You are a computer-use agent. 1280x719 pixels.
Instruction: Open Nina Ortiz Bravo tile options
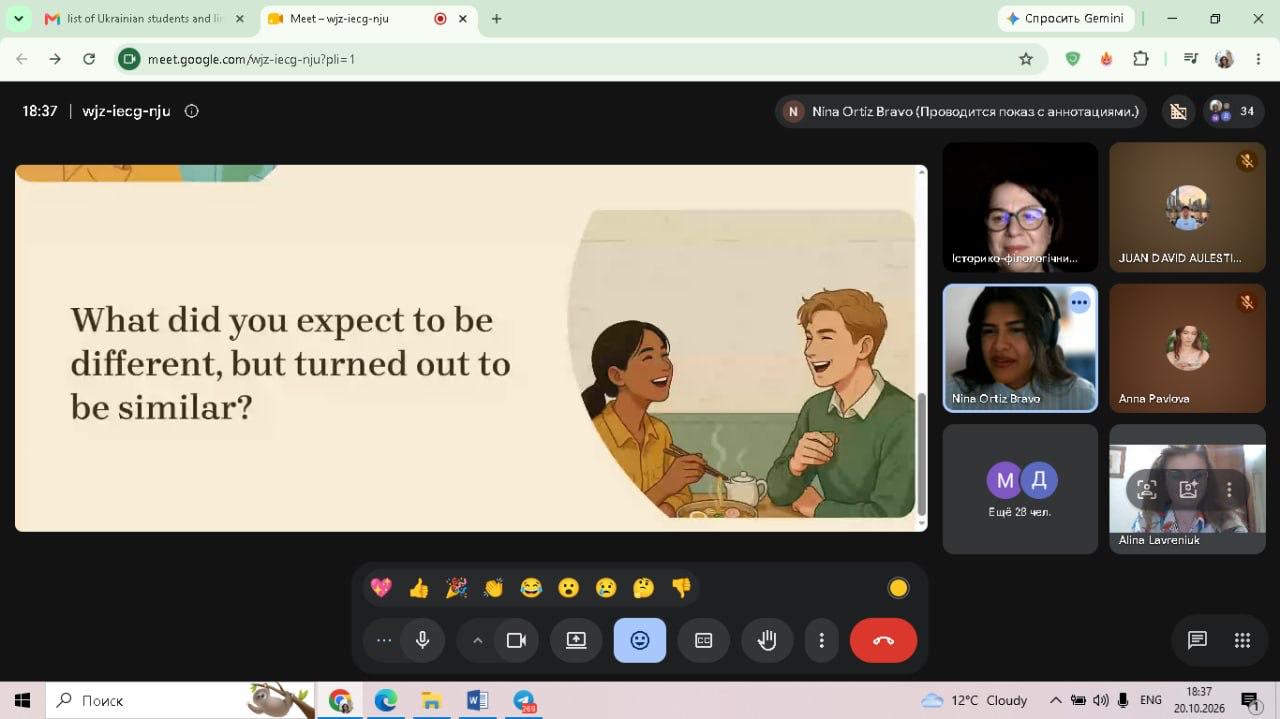point(1079,302)
